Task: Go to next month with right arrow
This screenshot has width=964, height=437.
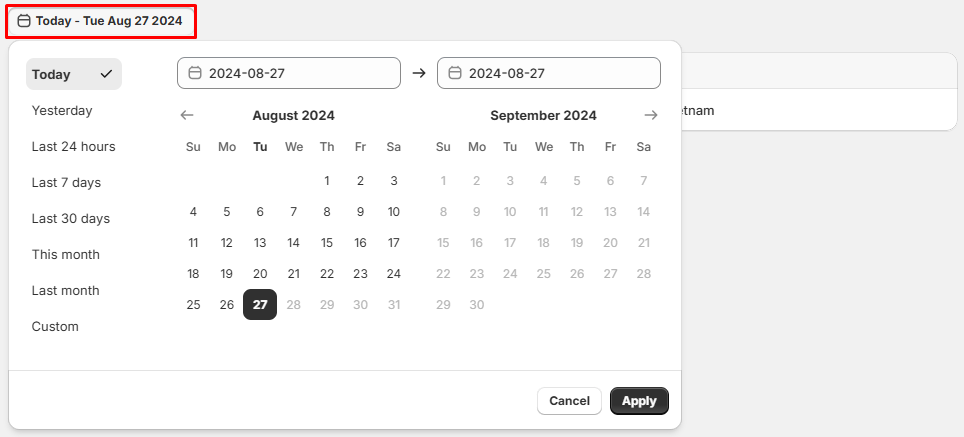Action: [x=651, y=115]
